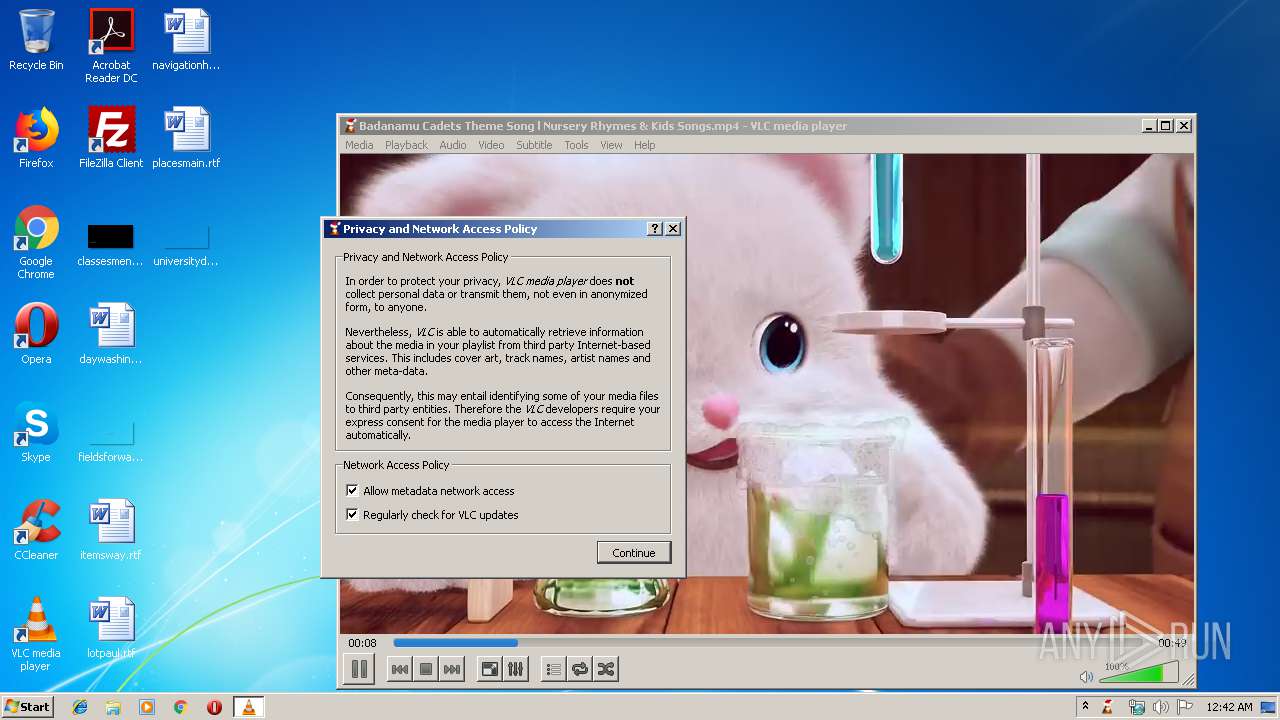Open Recycle Bin desktop icon
1280x720 pixels.
click(36, 41)
